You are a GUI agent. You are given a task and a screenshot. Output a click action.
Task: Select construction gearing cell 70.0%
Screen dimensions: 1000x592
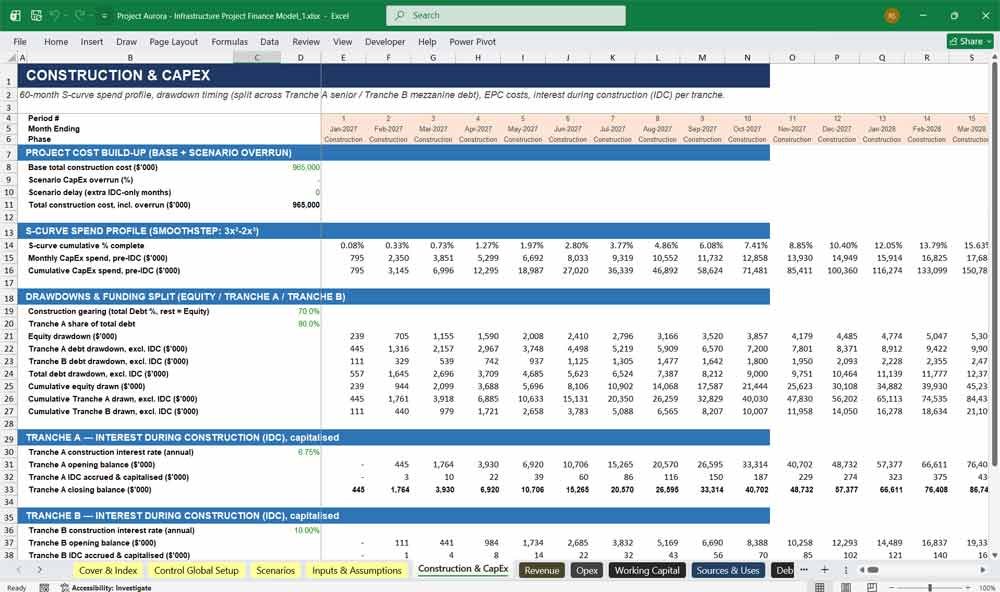pos(300,311)
